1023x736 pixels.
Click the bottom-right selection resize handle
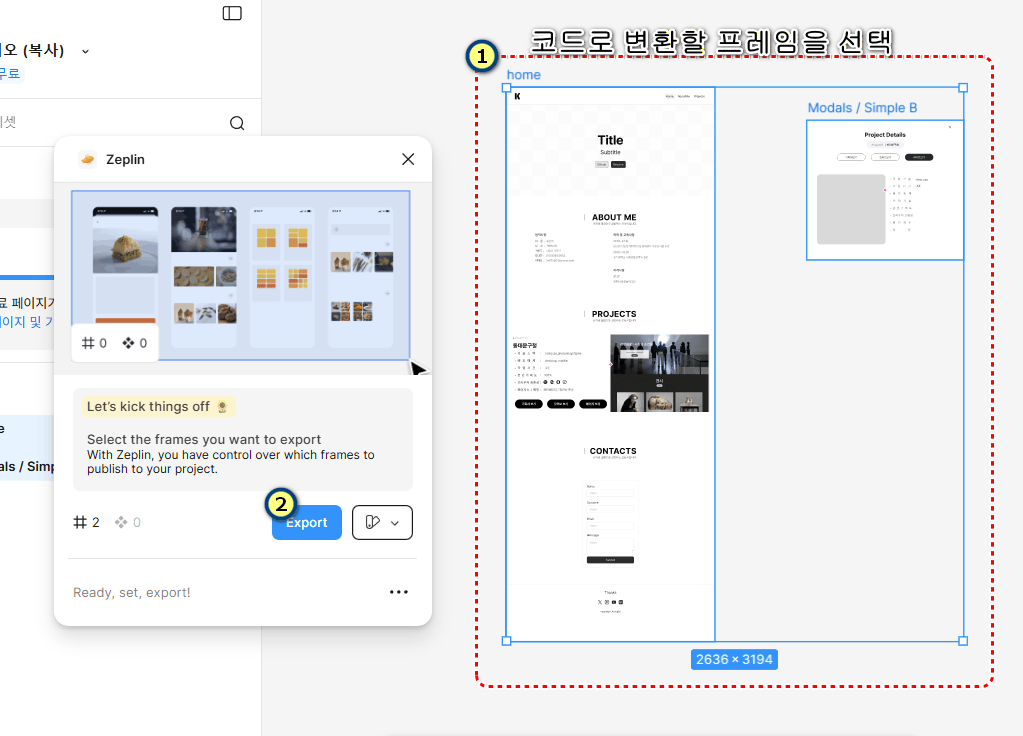(963, 640)
